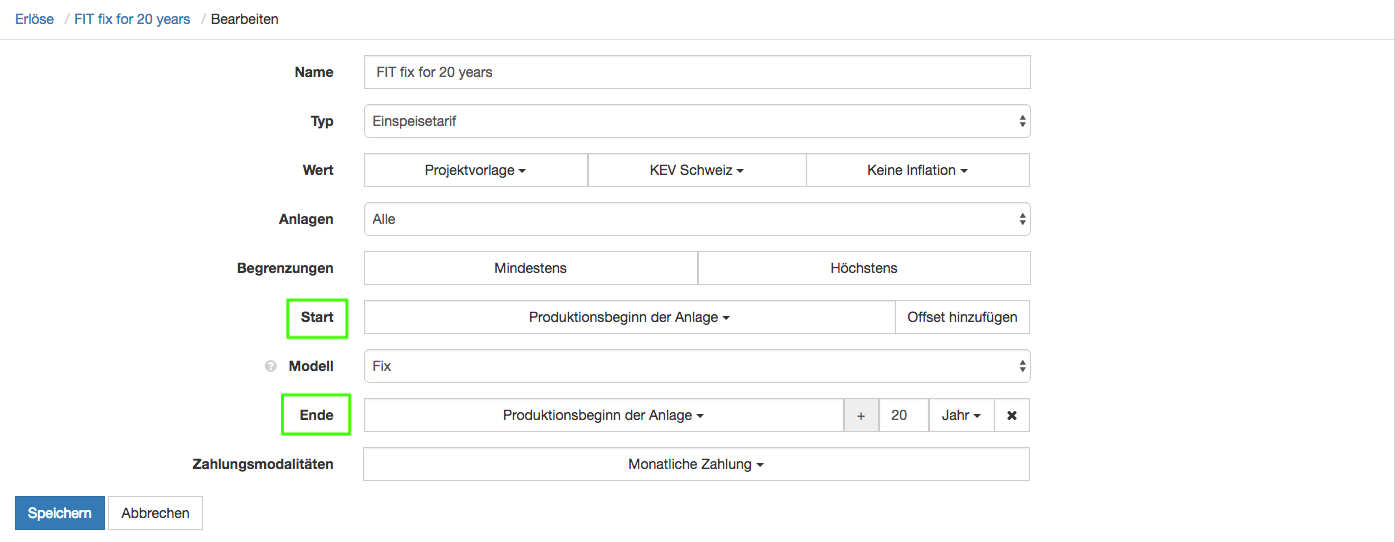Image resolution: width=1395 pixels, height=542 pixels.
Task: Open the KEV Schweiz dropdown
Action: click(x=696, y=170)
